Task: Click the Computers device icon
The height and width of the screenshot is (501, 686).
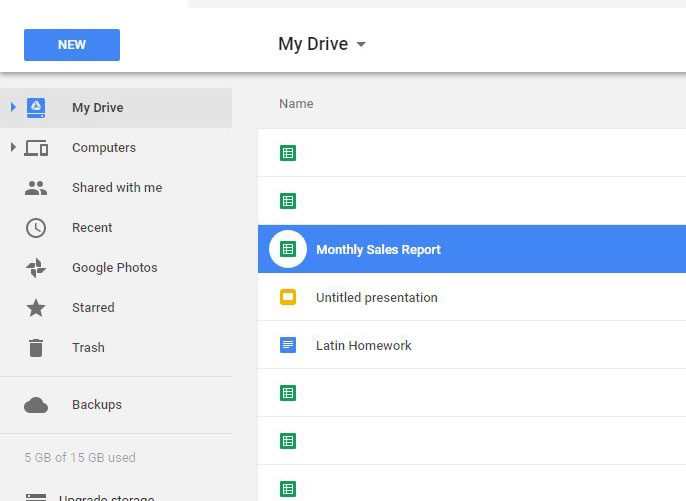Action: point(36,148)
